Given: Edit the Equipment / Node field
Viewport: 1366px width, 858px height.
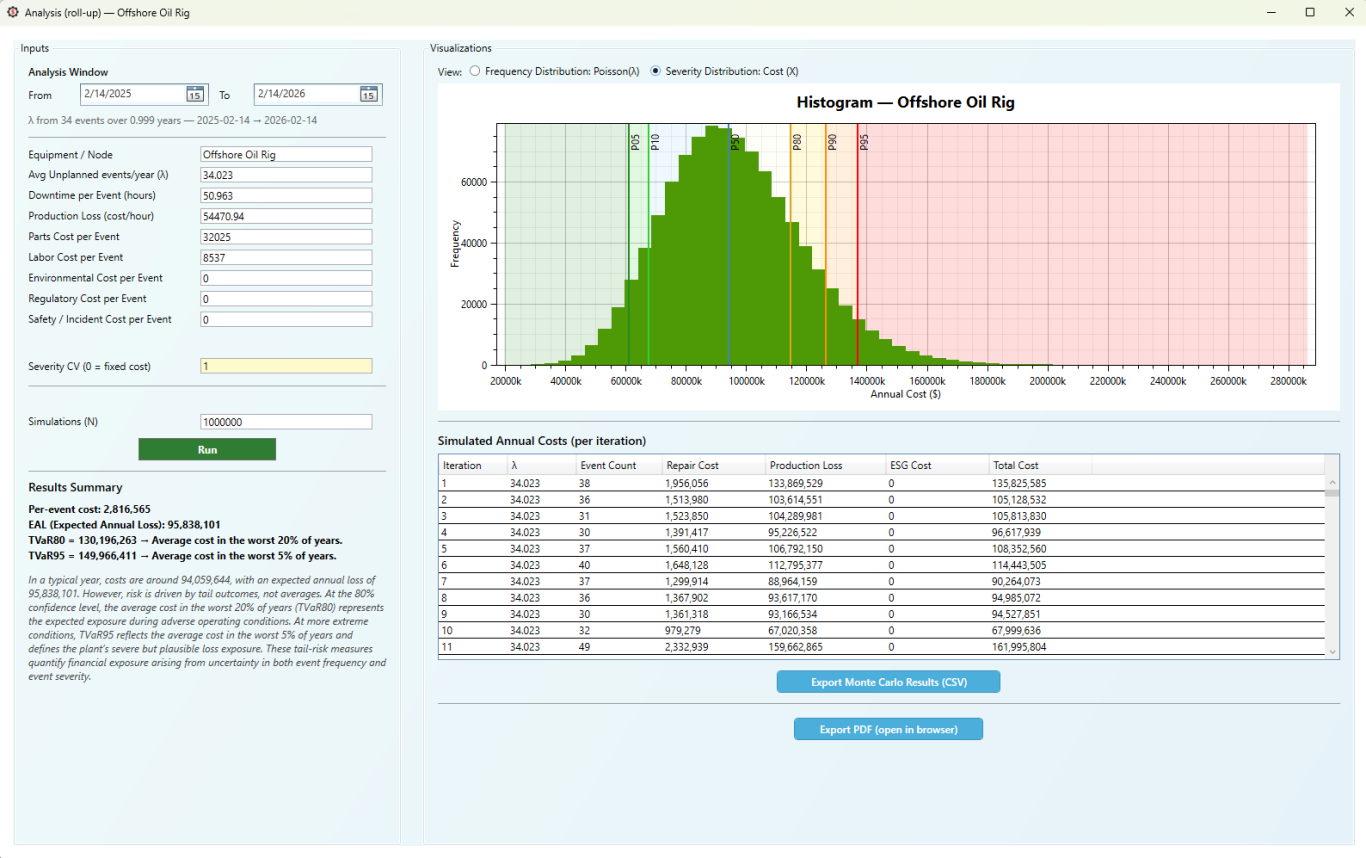Looking at the screenshot, I should point(286,155).
